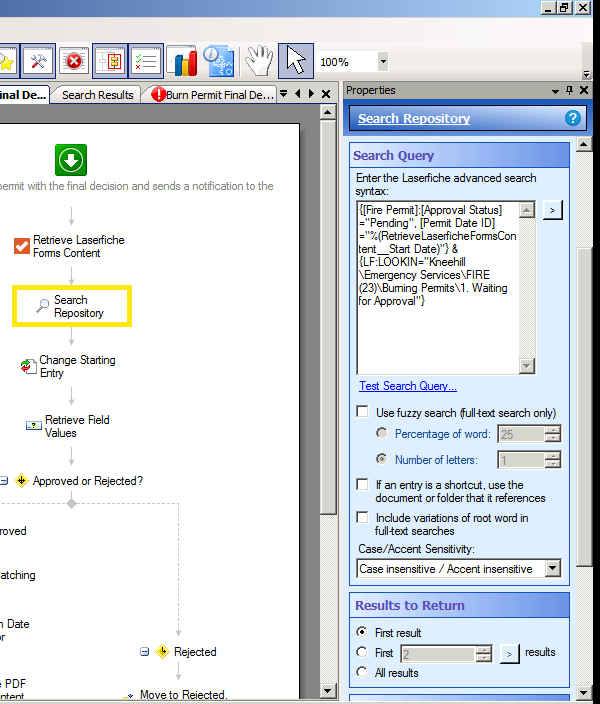Open token menu beside search query box
The width and height of the screenshot is (600, 704).
[552, 210]
